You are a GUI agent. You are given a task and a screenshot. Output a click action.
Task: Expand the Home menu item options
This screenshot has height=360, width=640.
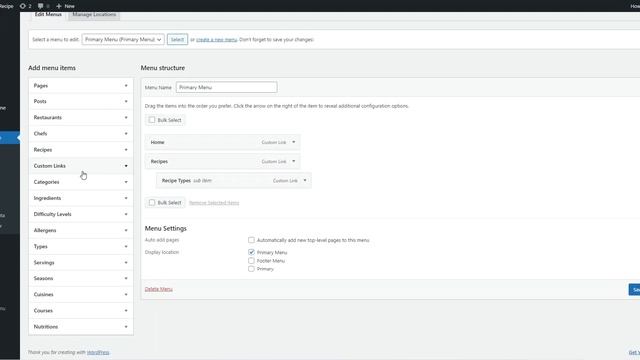[293, 142]
